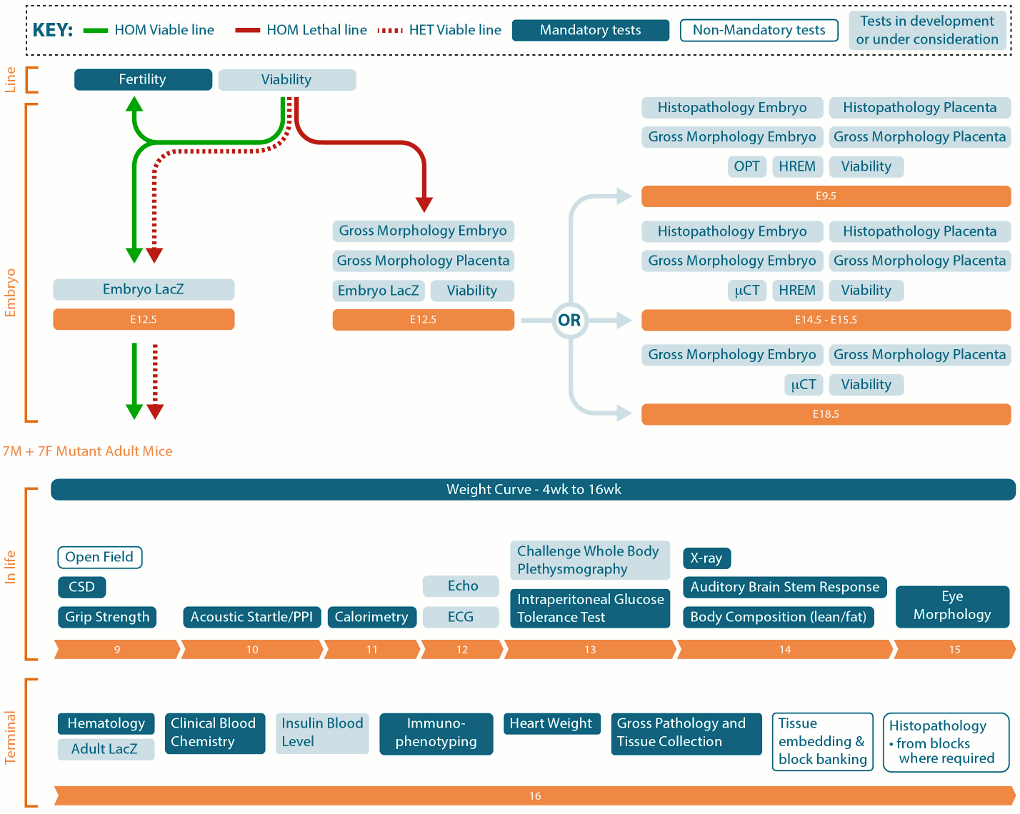Select the Viability box in Line row
The width and height of the screenshot is (1020, 814).
pos(287,79)
